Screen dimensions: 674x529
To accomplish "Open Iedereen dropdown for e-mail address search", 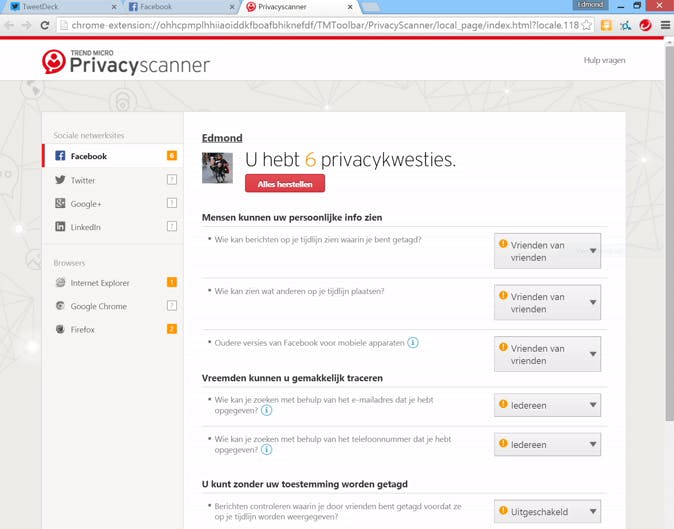I will pos(547,405).
